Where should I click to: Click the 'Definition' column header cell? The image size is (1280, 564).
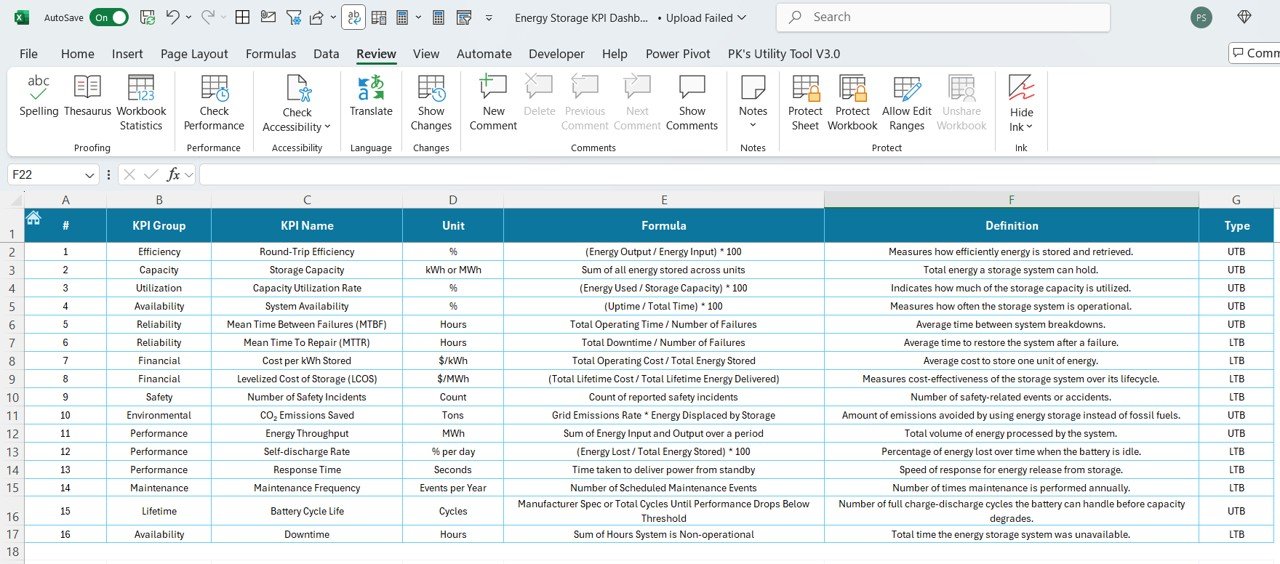click(x=1011, y=226)
